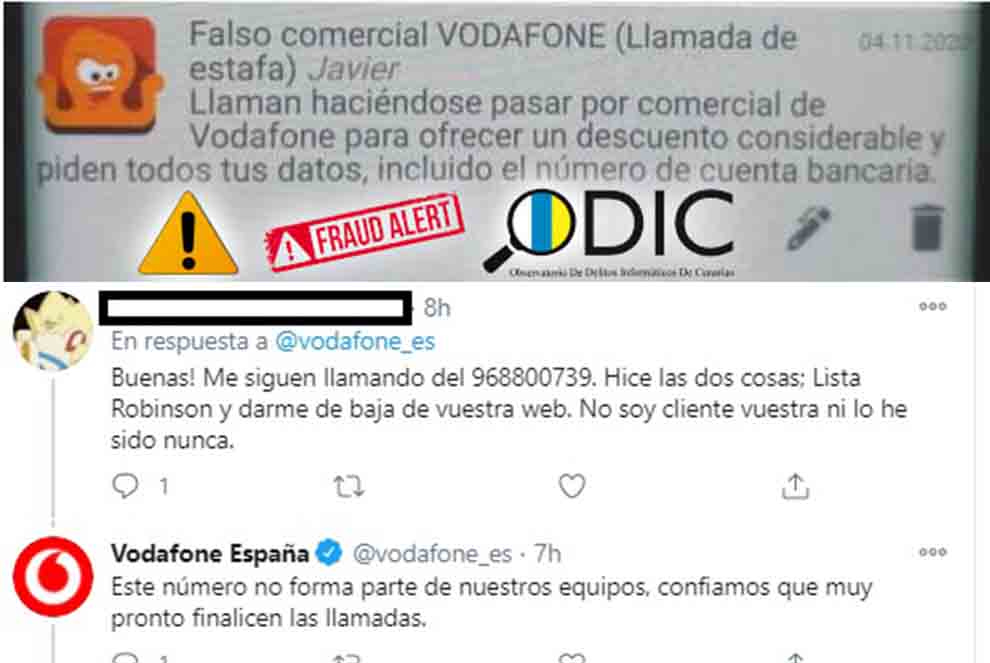This screenshot has height=663, width=990.
Task: Click the yellow warning triangle icon
Action: pos(188,234)
